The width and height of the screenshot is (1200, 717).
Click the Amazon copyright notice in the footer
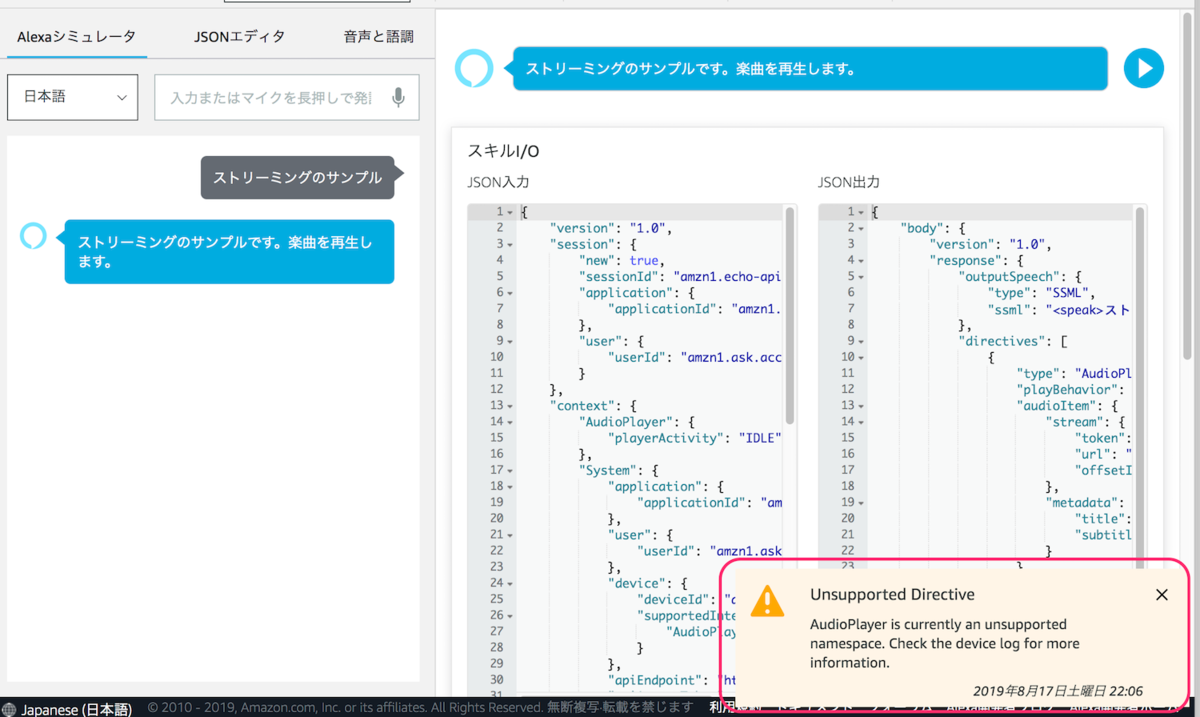(x=421, y=708)
